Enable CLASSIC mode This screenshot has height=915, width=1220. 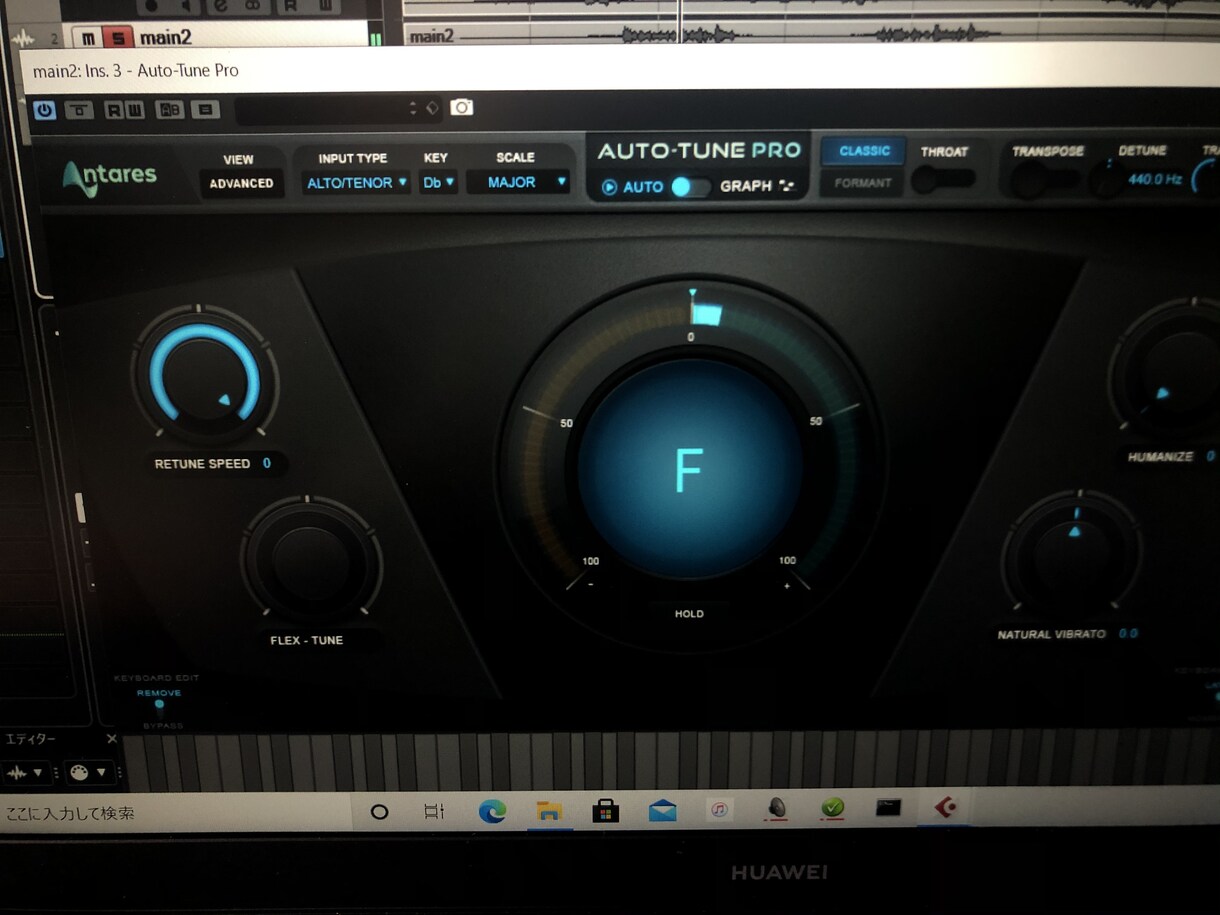tap(864, 151)
